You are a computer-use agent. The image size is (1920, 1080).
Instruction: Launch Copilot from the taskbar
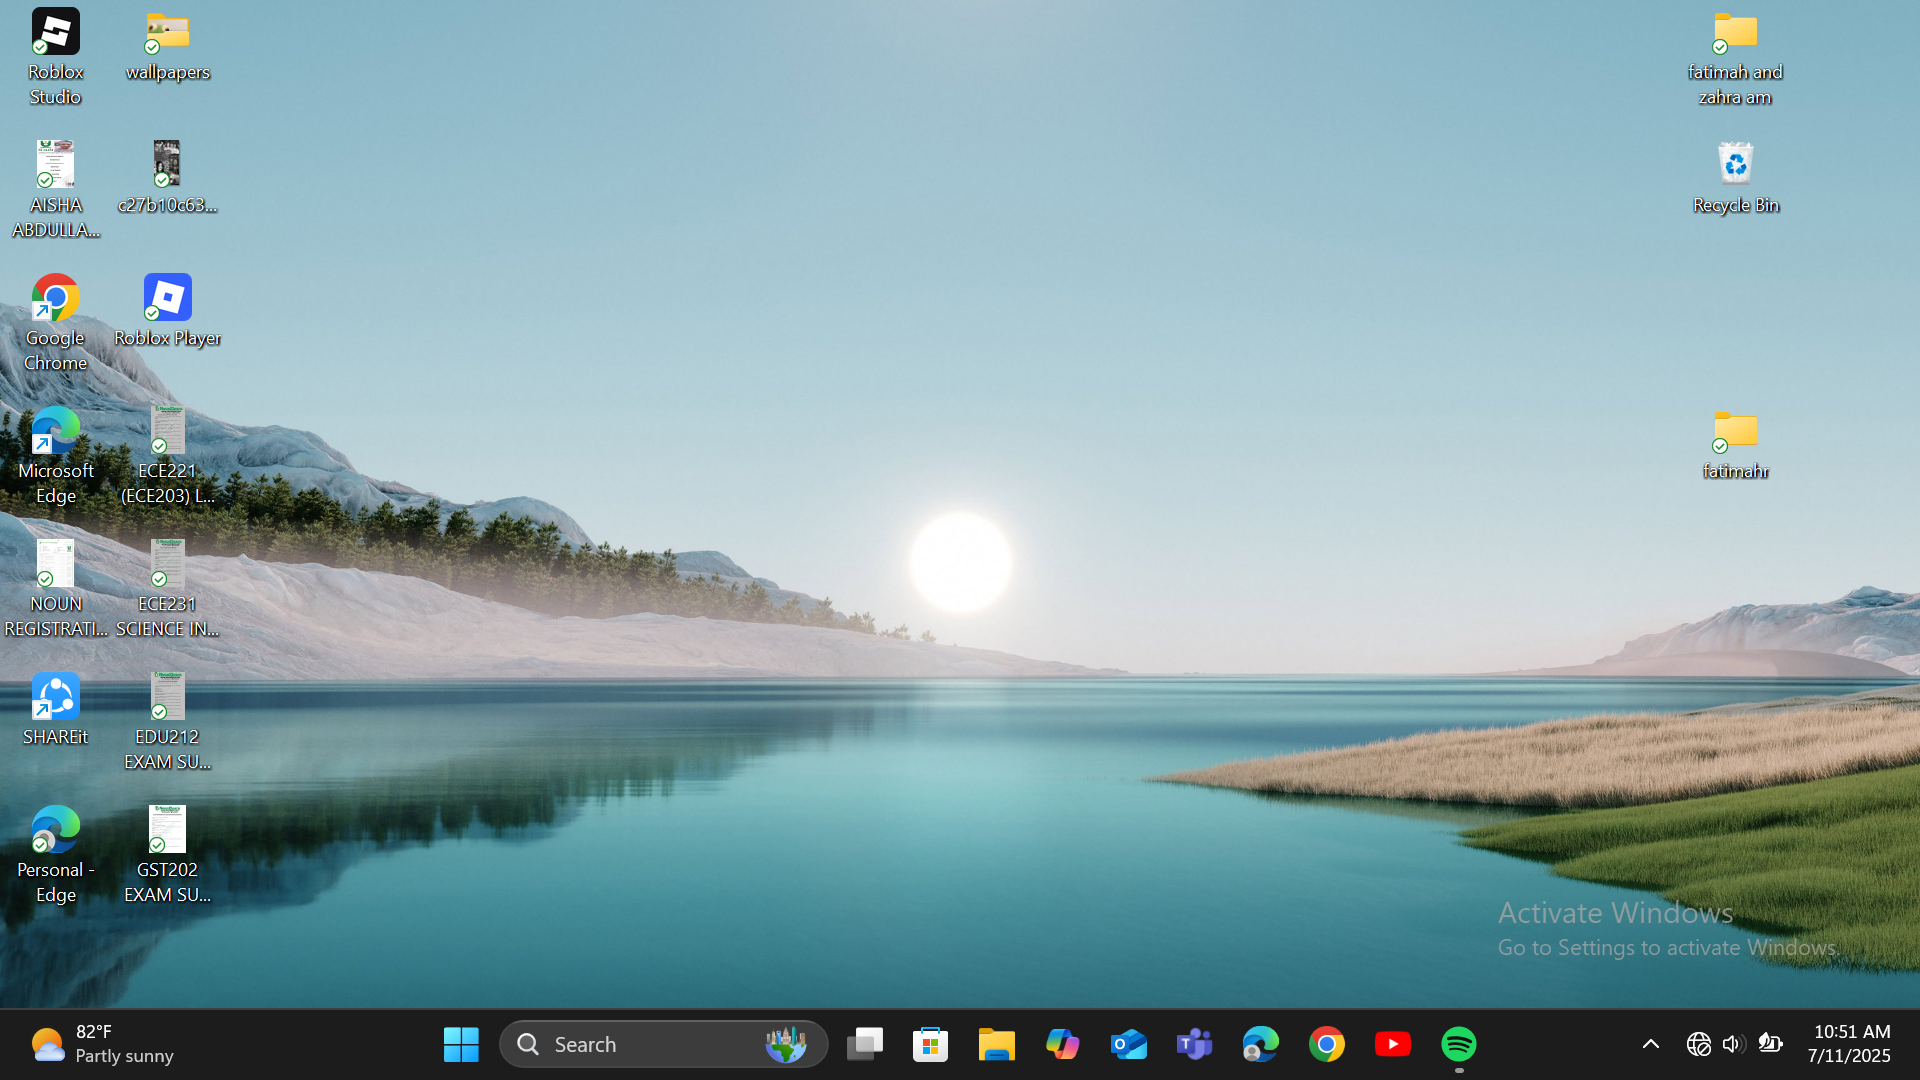tap(1063, 1044)
